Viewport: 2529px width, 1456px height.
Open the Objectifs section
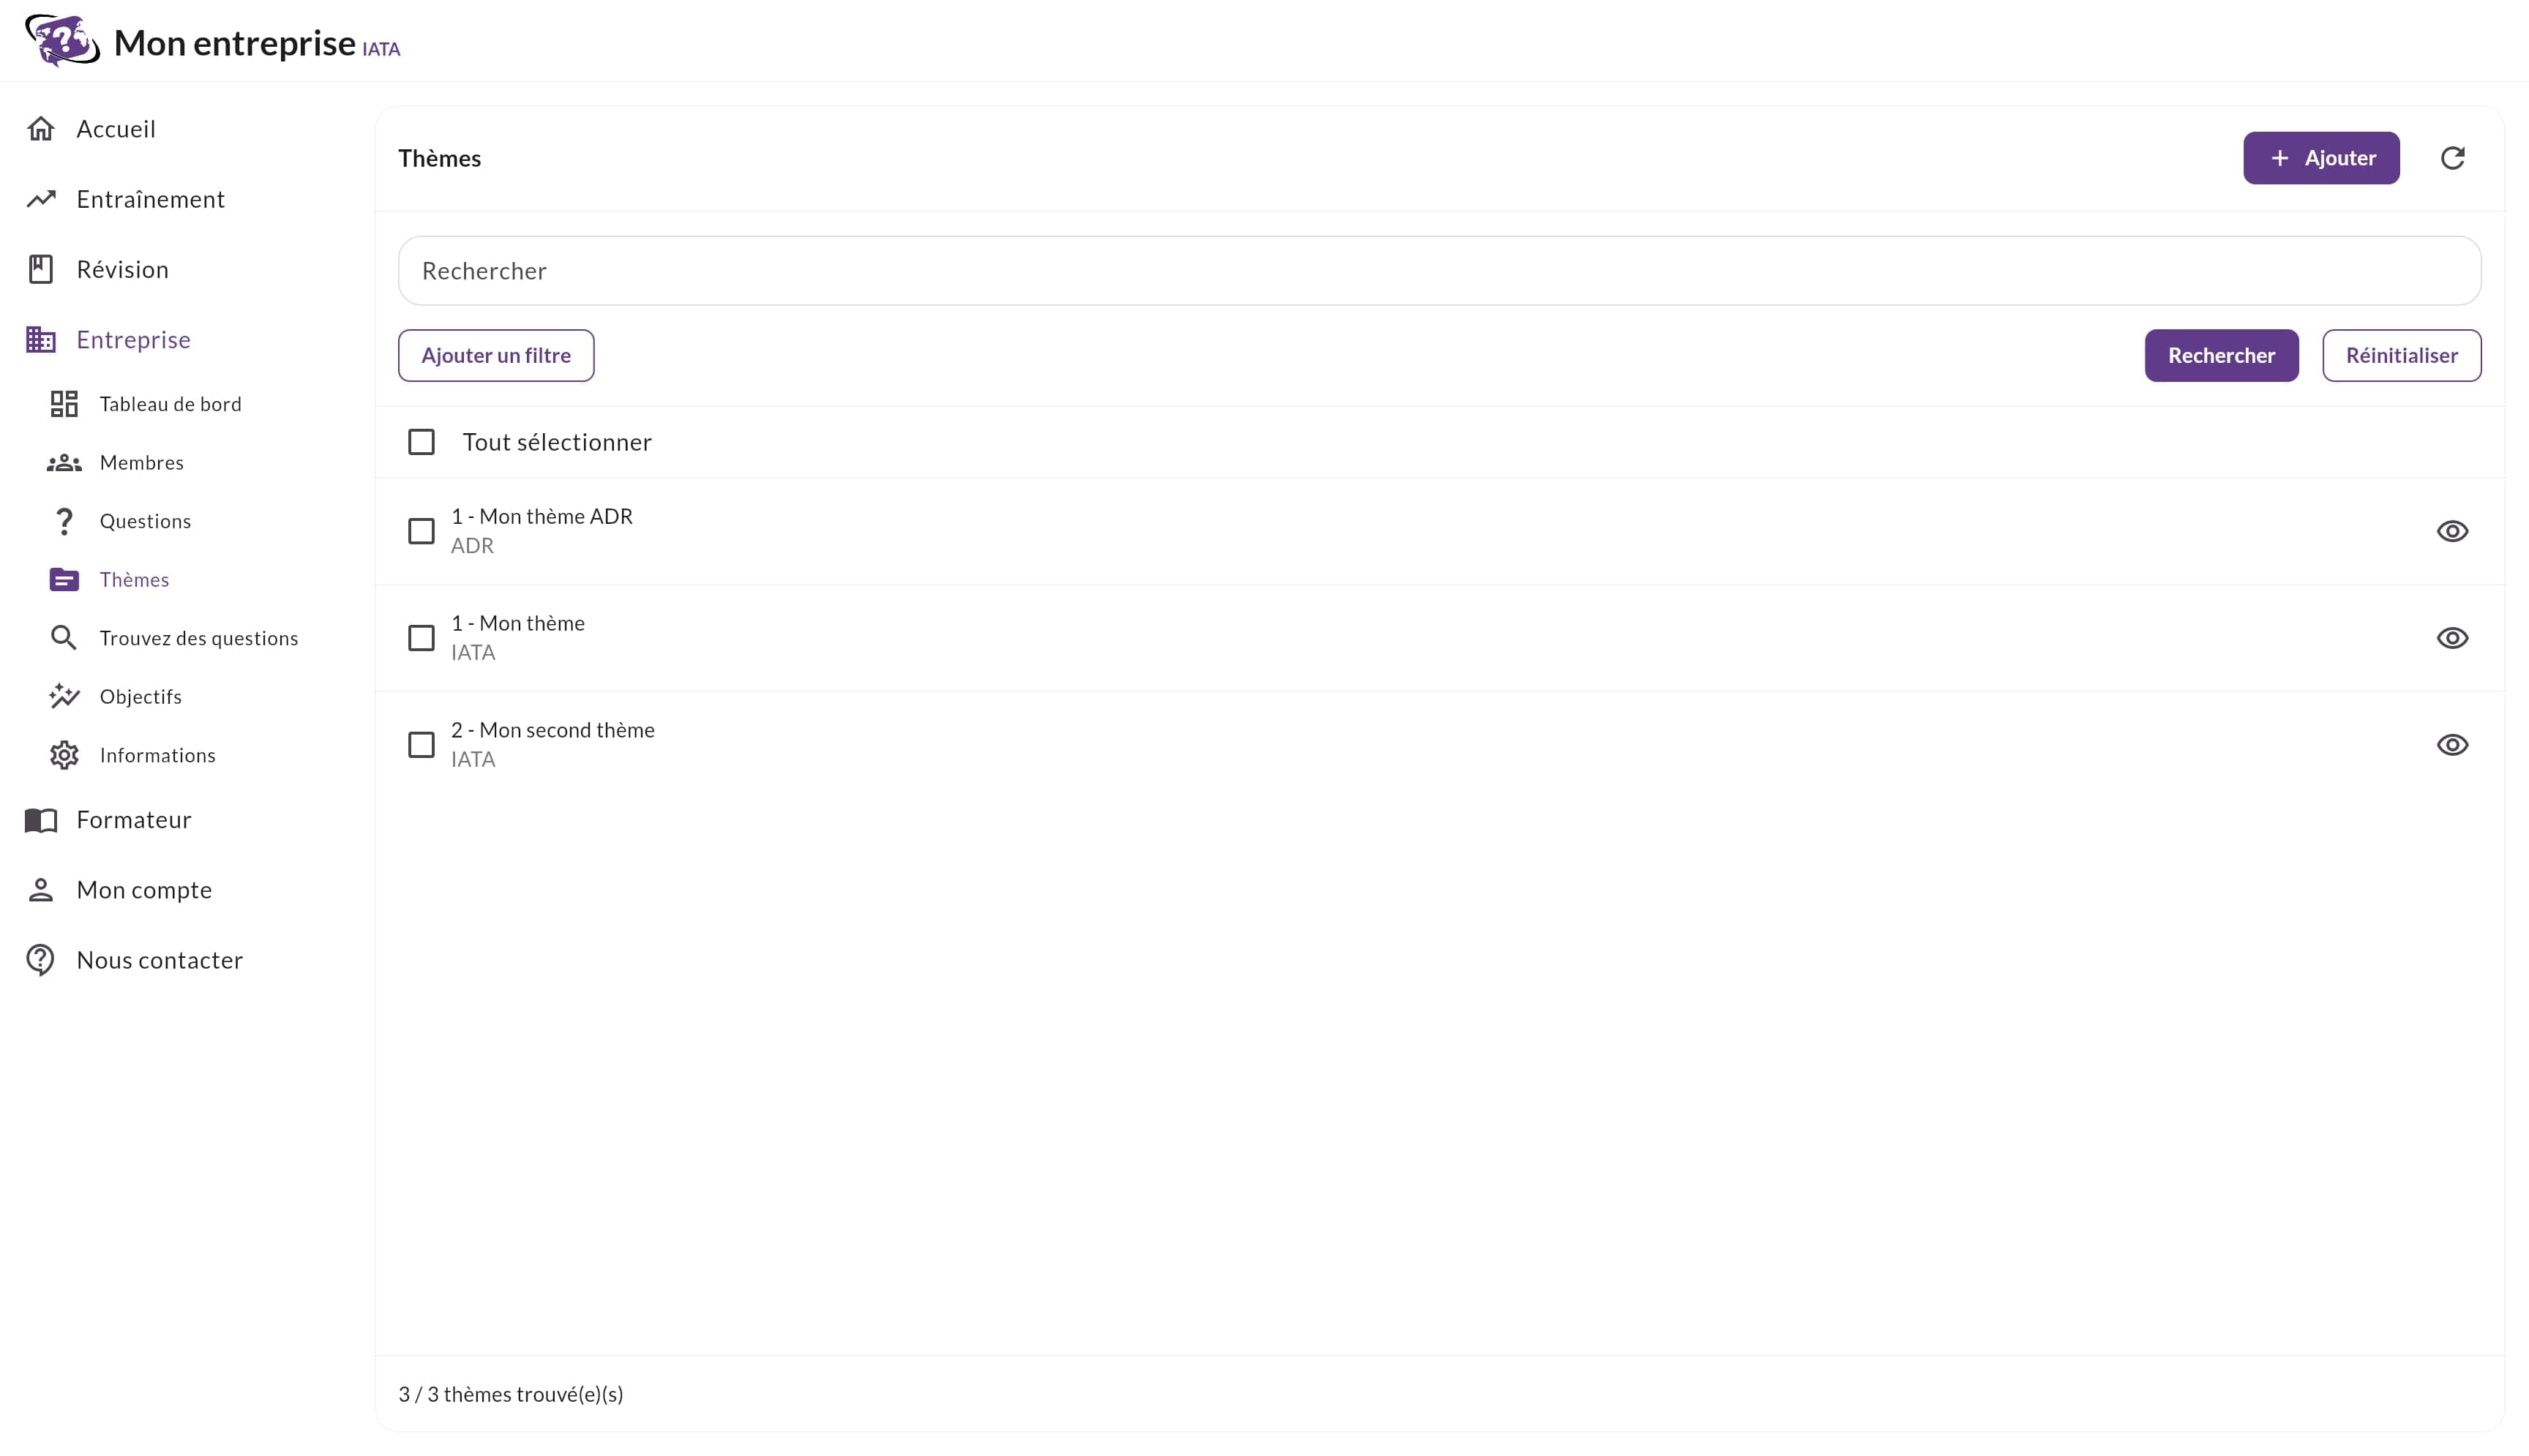pyautogui.click(x=141, y=696)
